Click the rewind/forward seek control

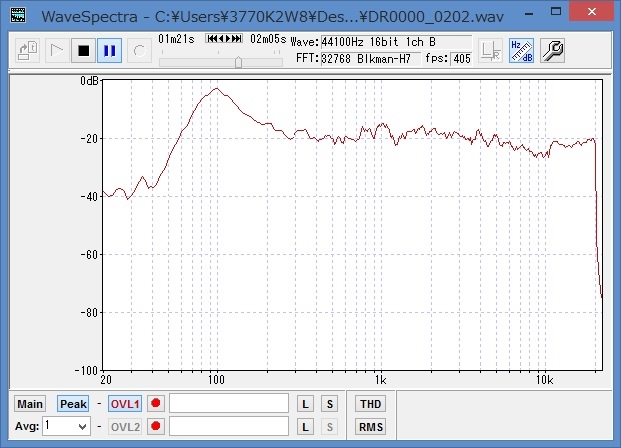223,38
